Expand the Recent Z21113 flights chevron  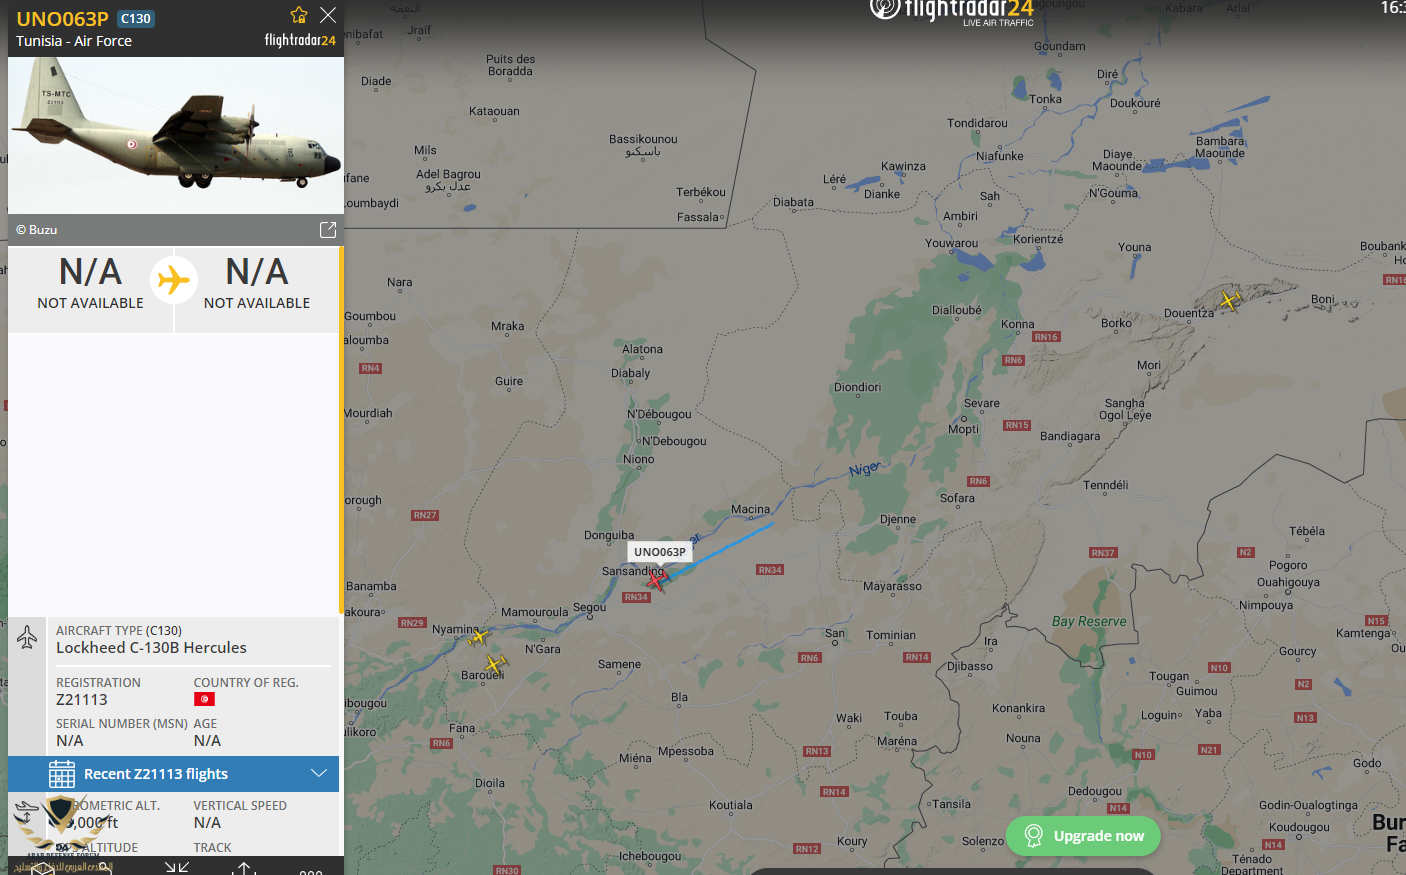(319, 773)
